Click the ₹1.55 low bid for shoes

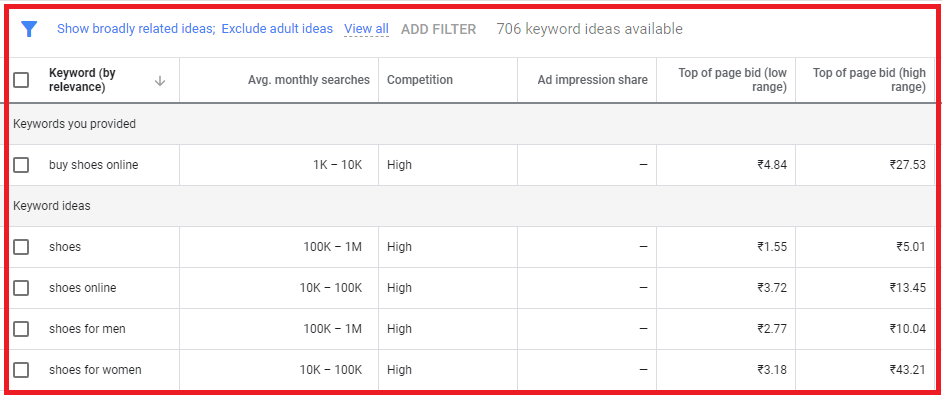772,246
